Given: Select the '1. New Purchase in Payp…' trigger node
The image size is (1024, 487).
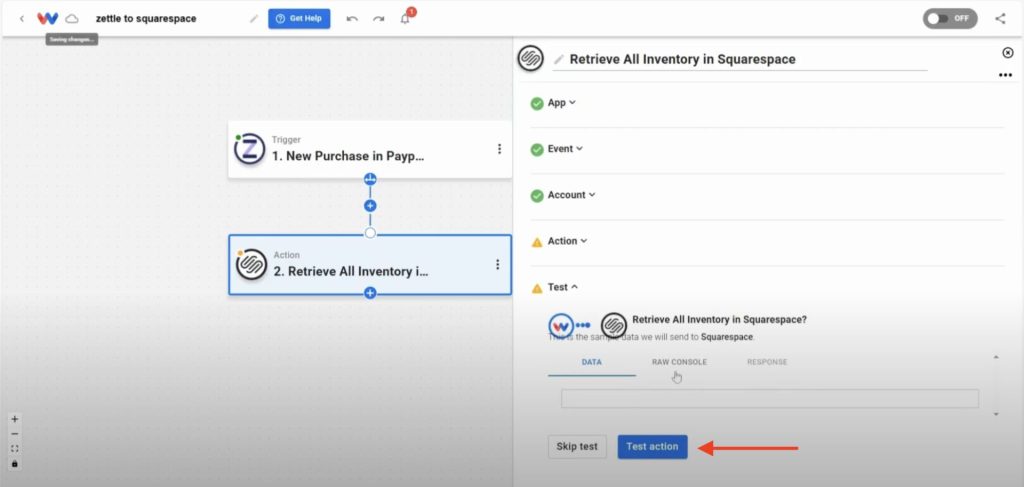Looking at the screenshot, I should [370, 149].
